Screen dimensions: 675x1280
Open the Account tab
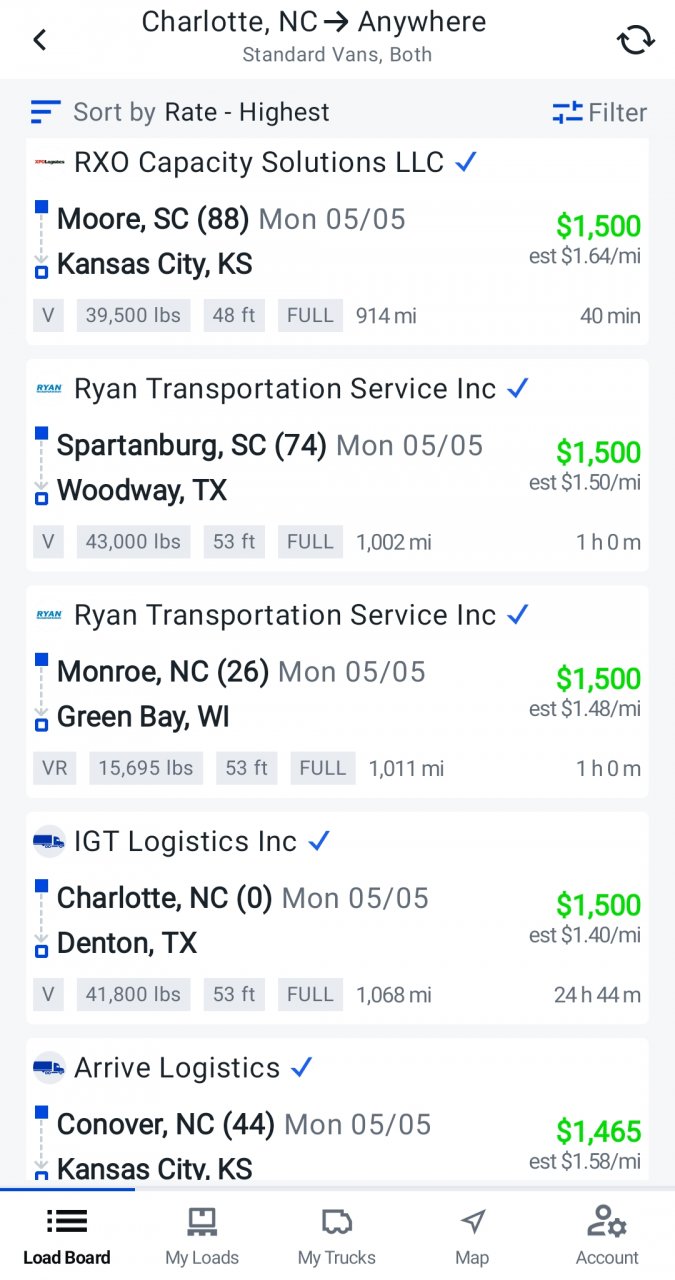tap(607, 1236)
